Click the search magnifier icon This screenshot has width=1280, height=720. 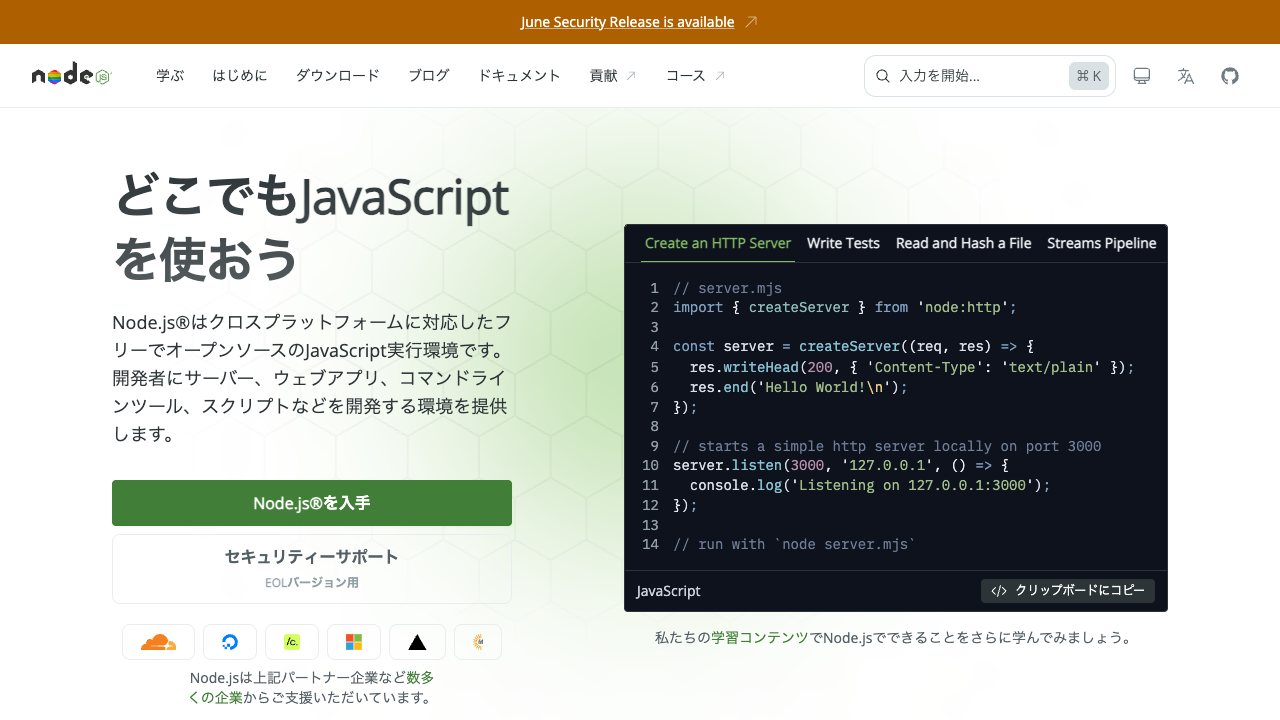[883, 76]
